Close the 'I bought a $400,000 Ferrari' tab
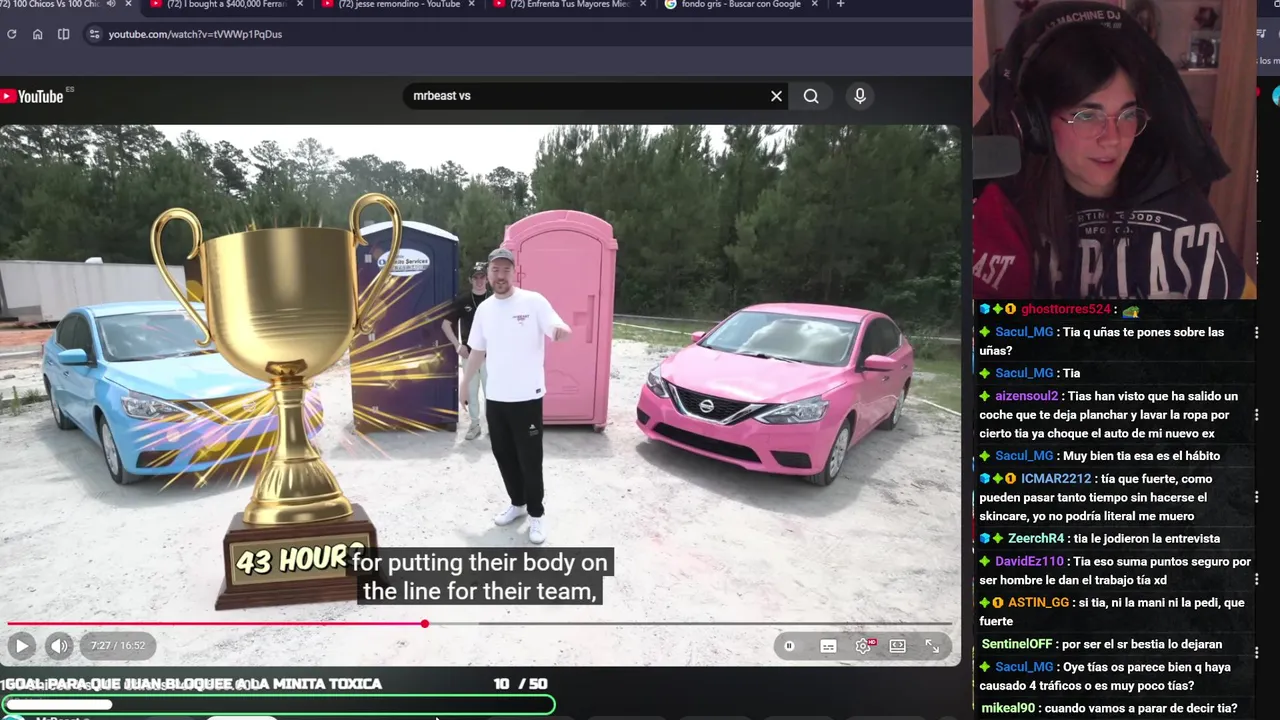 tap(300, 4)
